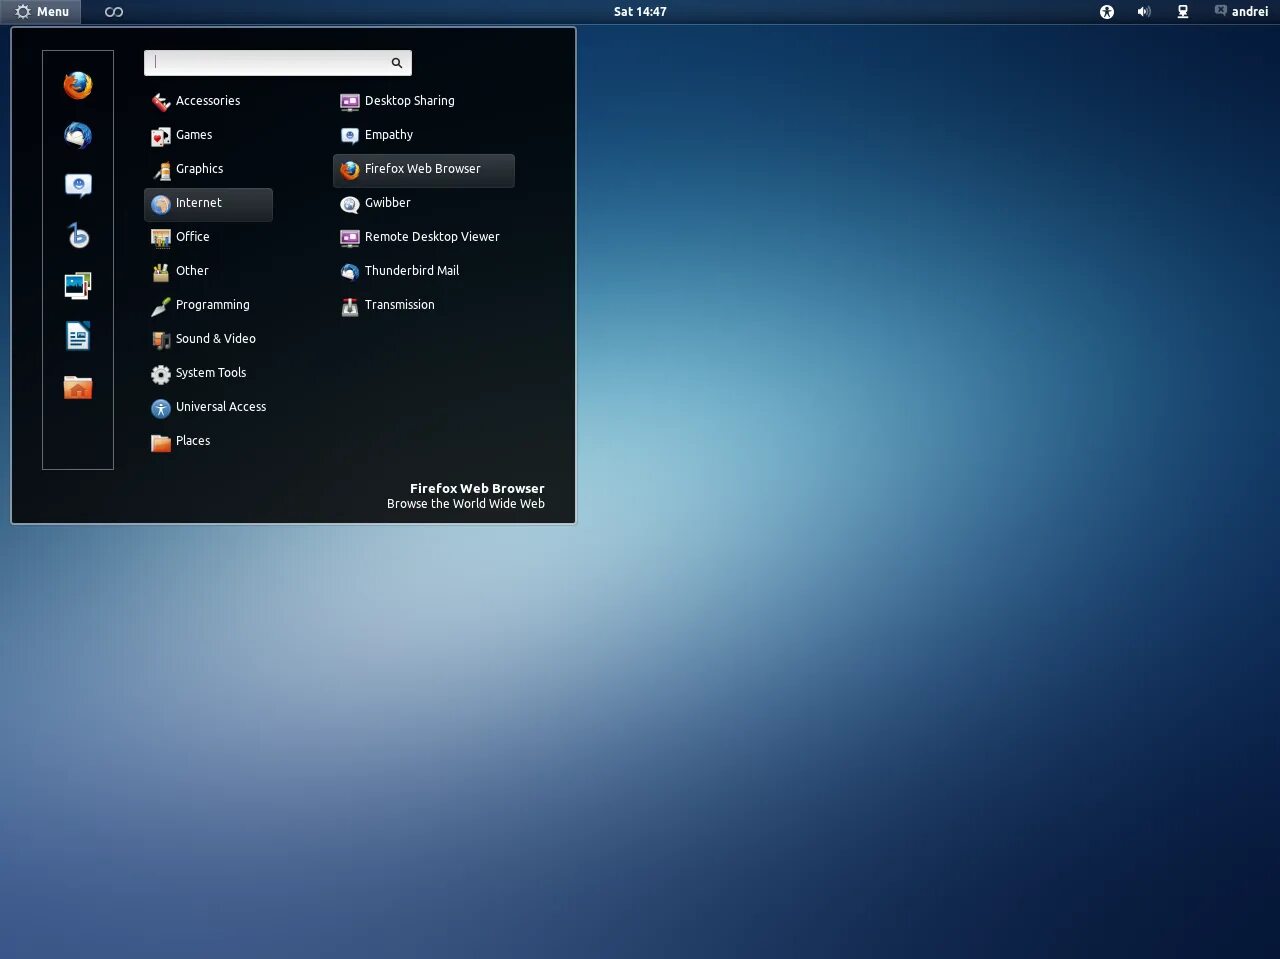
Task: Open the network status icon
Action: coord(1183,12)
